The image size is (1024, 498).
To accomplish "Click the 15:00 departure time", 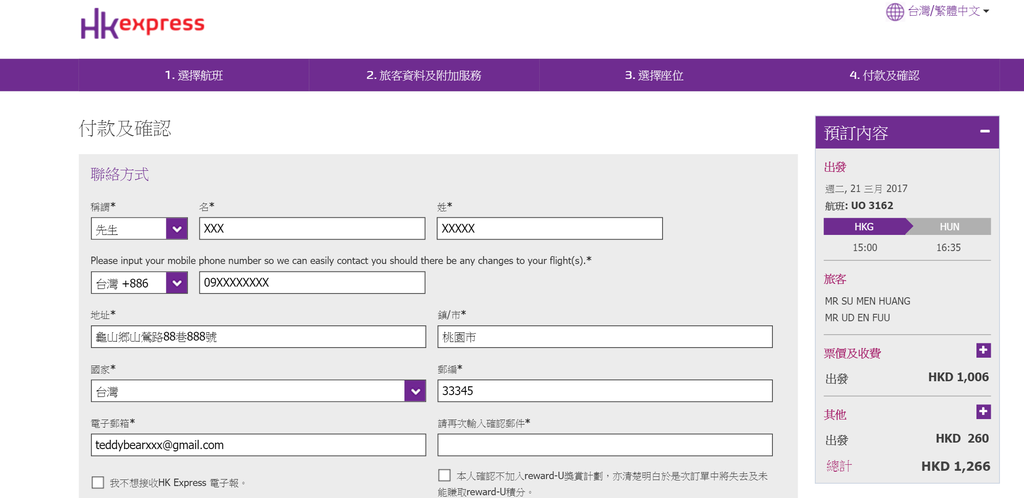I will (x=865, y=247).
